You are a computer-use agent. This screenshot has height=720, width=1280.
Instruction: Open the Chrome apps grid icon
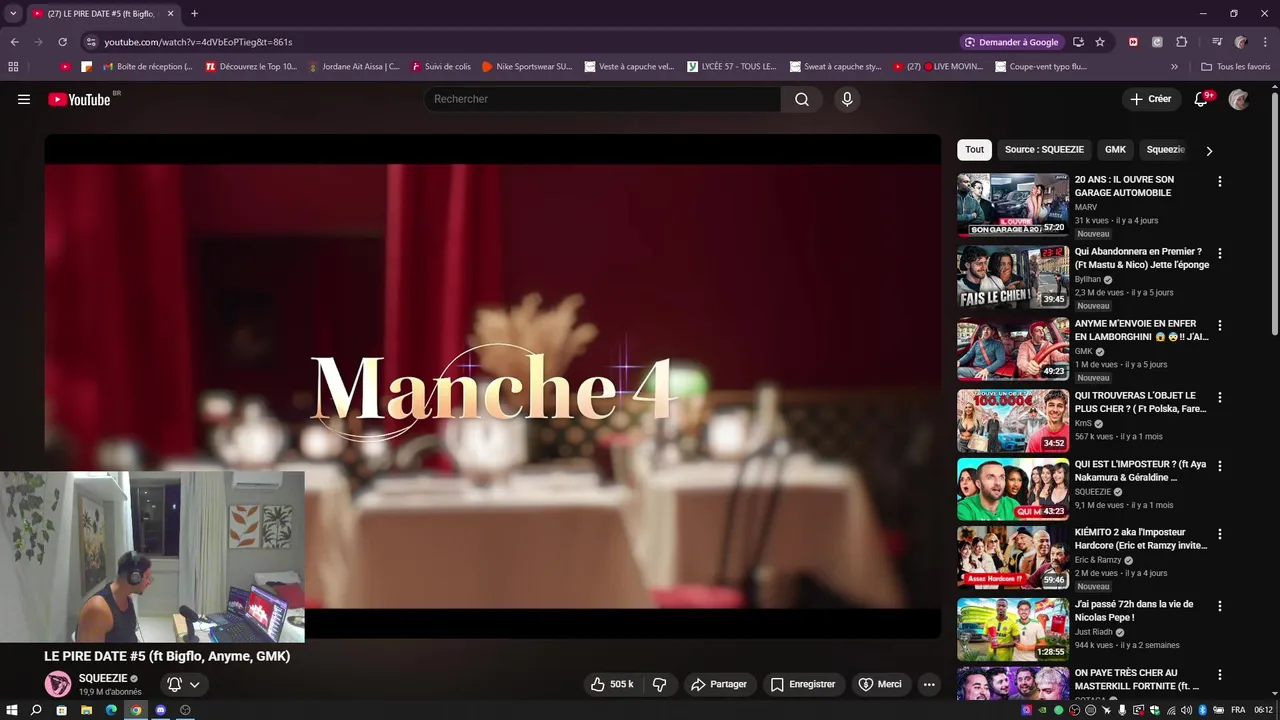coord(13,66)
